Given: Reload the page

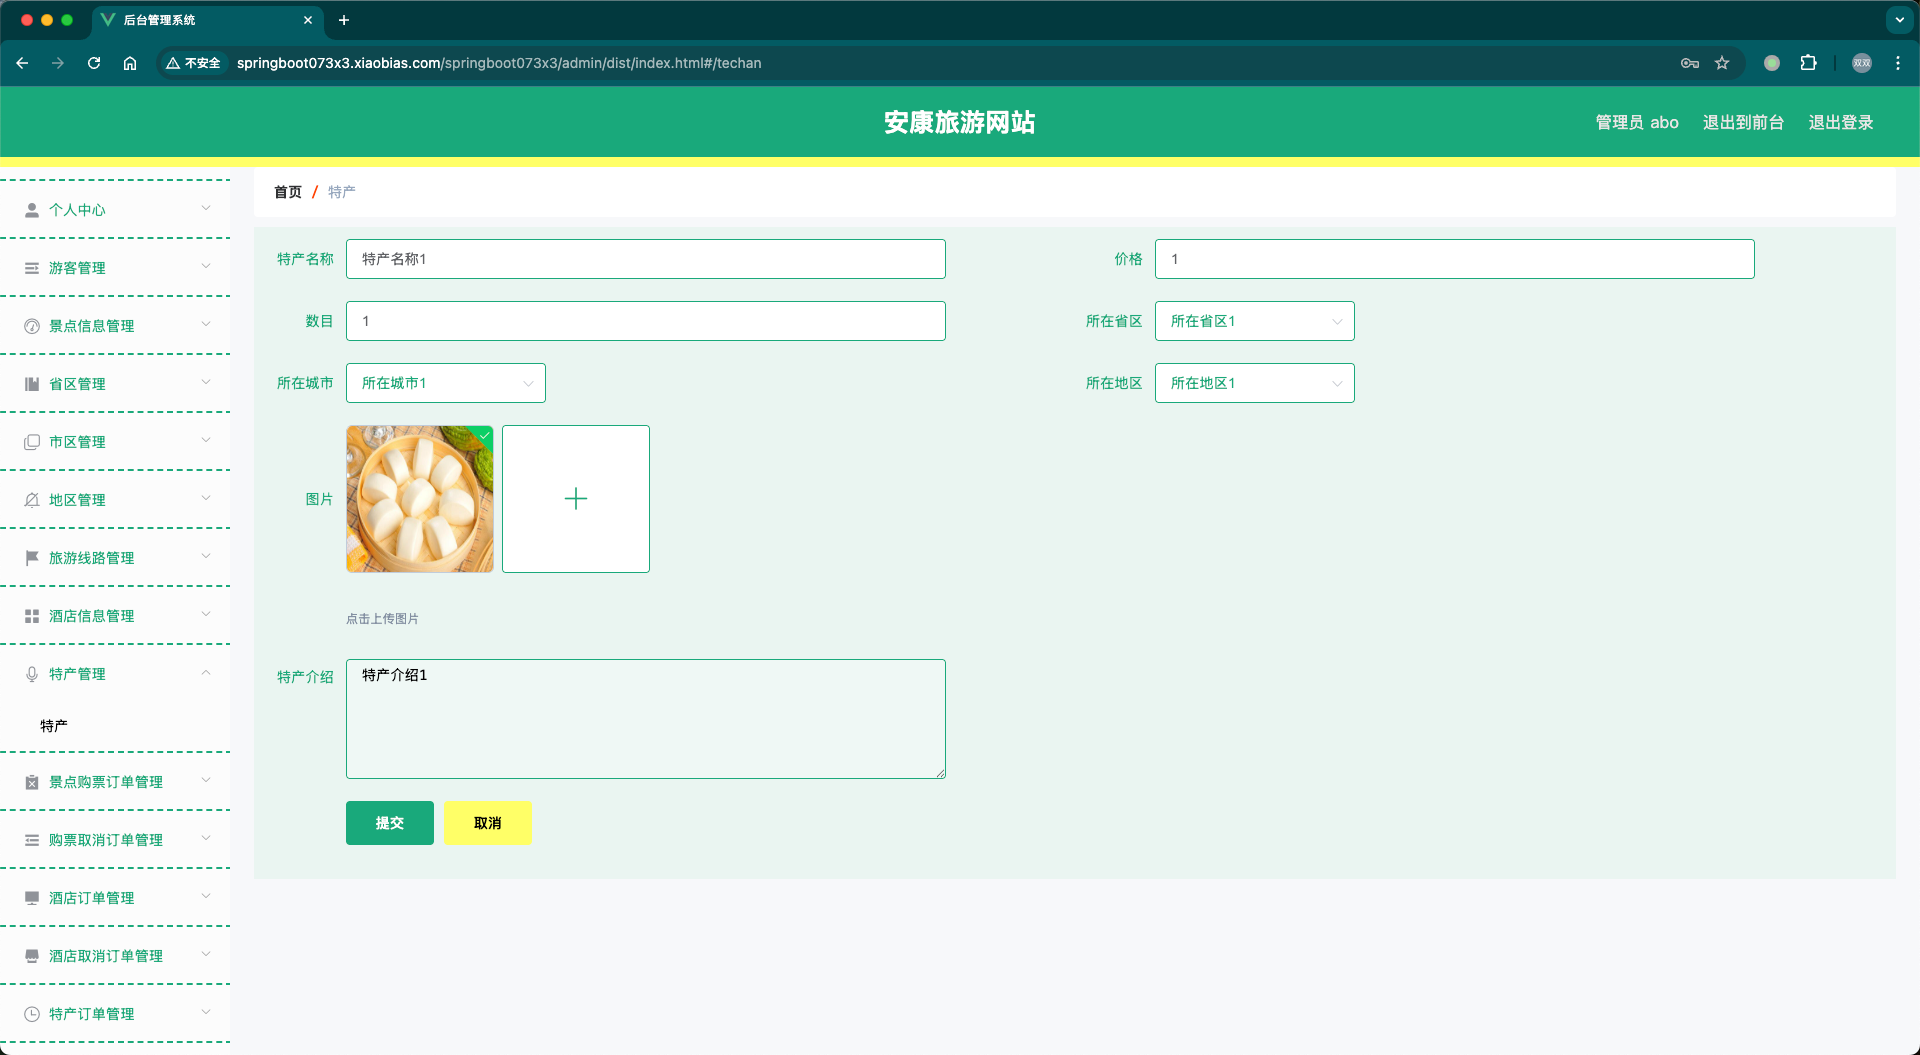Looking at the screenshot, I should click(x=94, y=63).
